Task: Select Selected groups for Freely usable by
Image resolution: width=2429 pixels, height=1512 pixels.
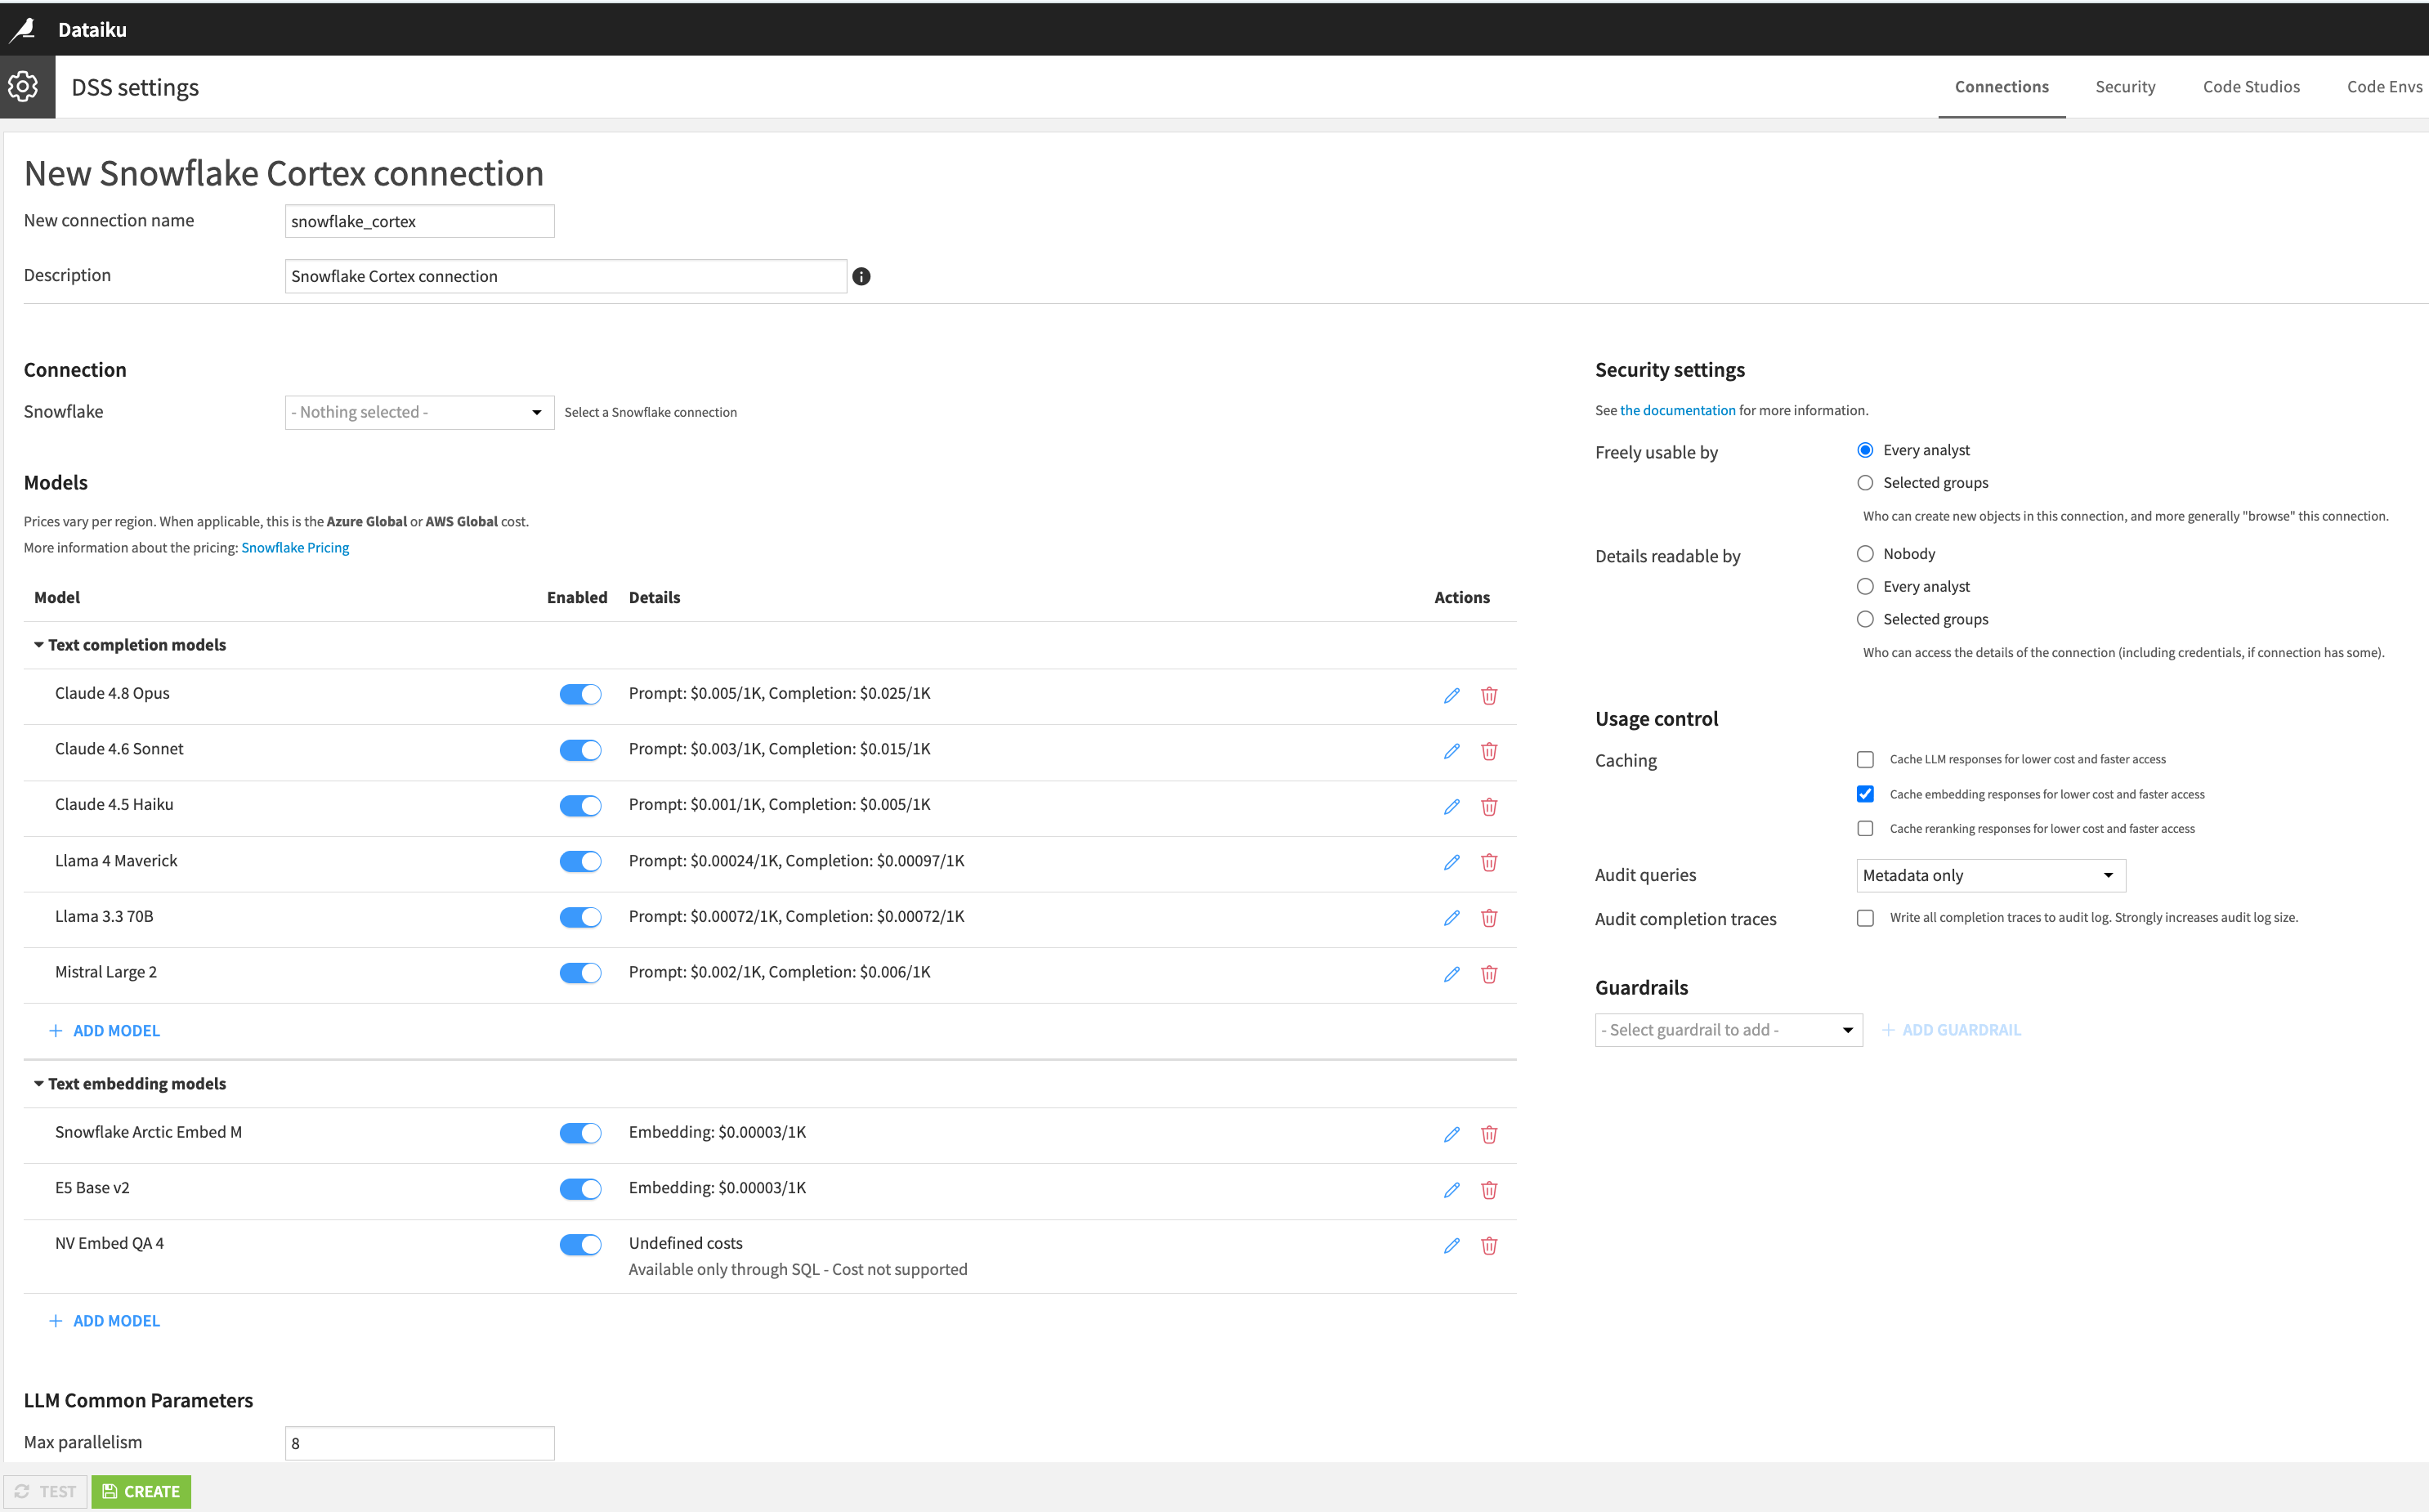Action: (x=1865, y=484)
